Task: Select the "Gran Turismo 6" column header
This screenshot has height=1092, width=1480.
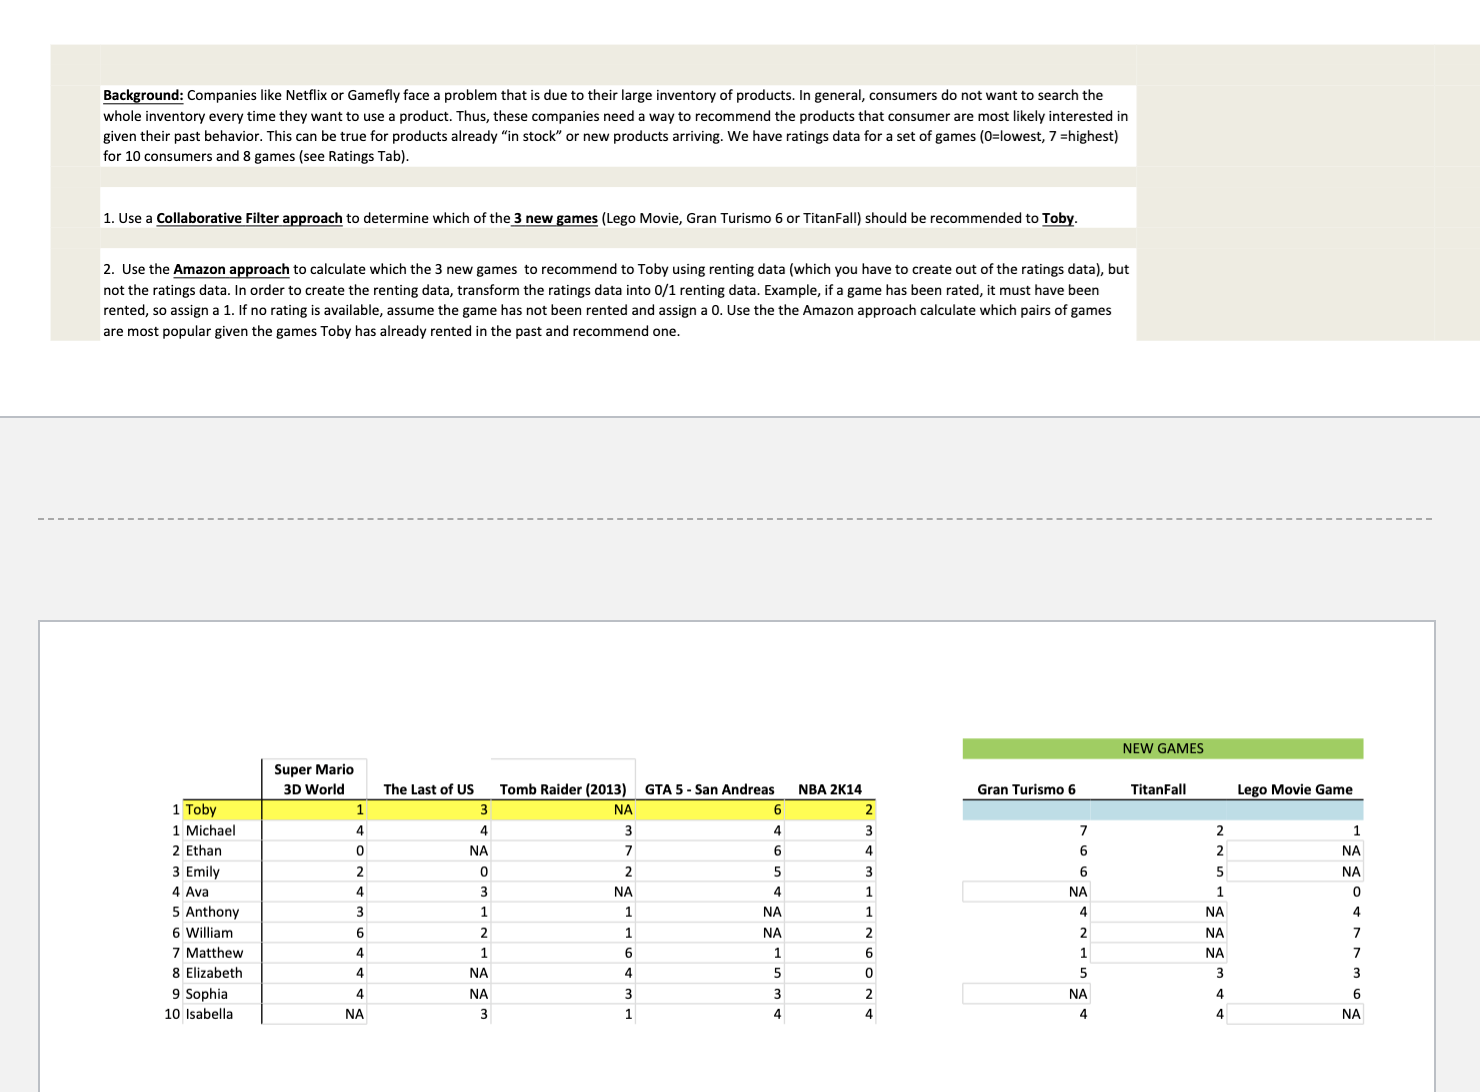Action: pyautogui.click(x=1026, y=789)
